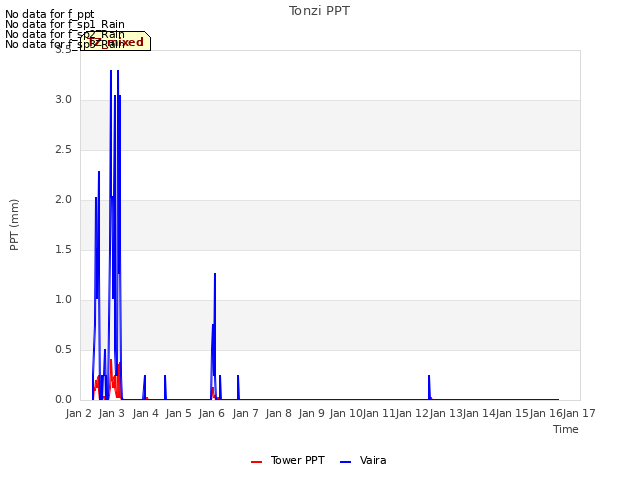Click the Jan 2 x-axis tick label
640x480 pixels.
(79, 413)
